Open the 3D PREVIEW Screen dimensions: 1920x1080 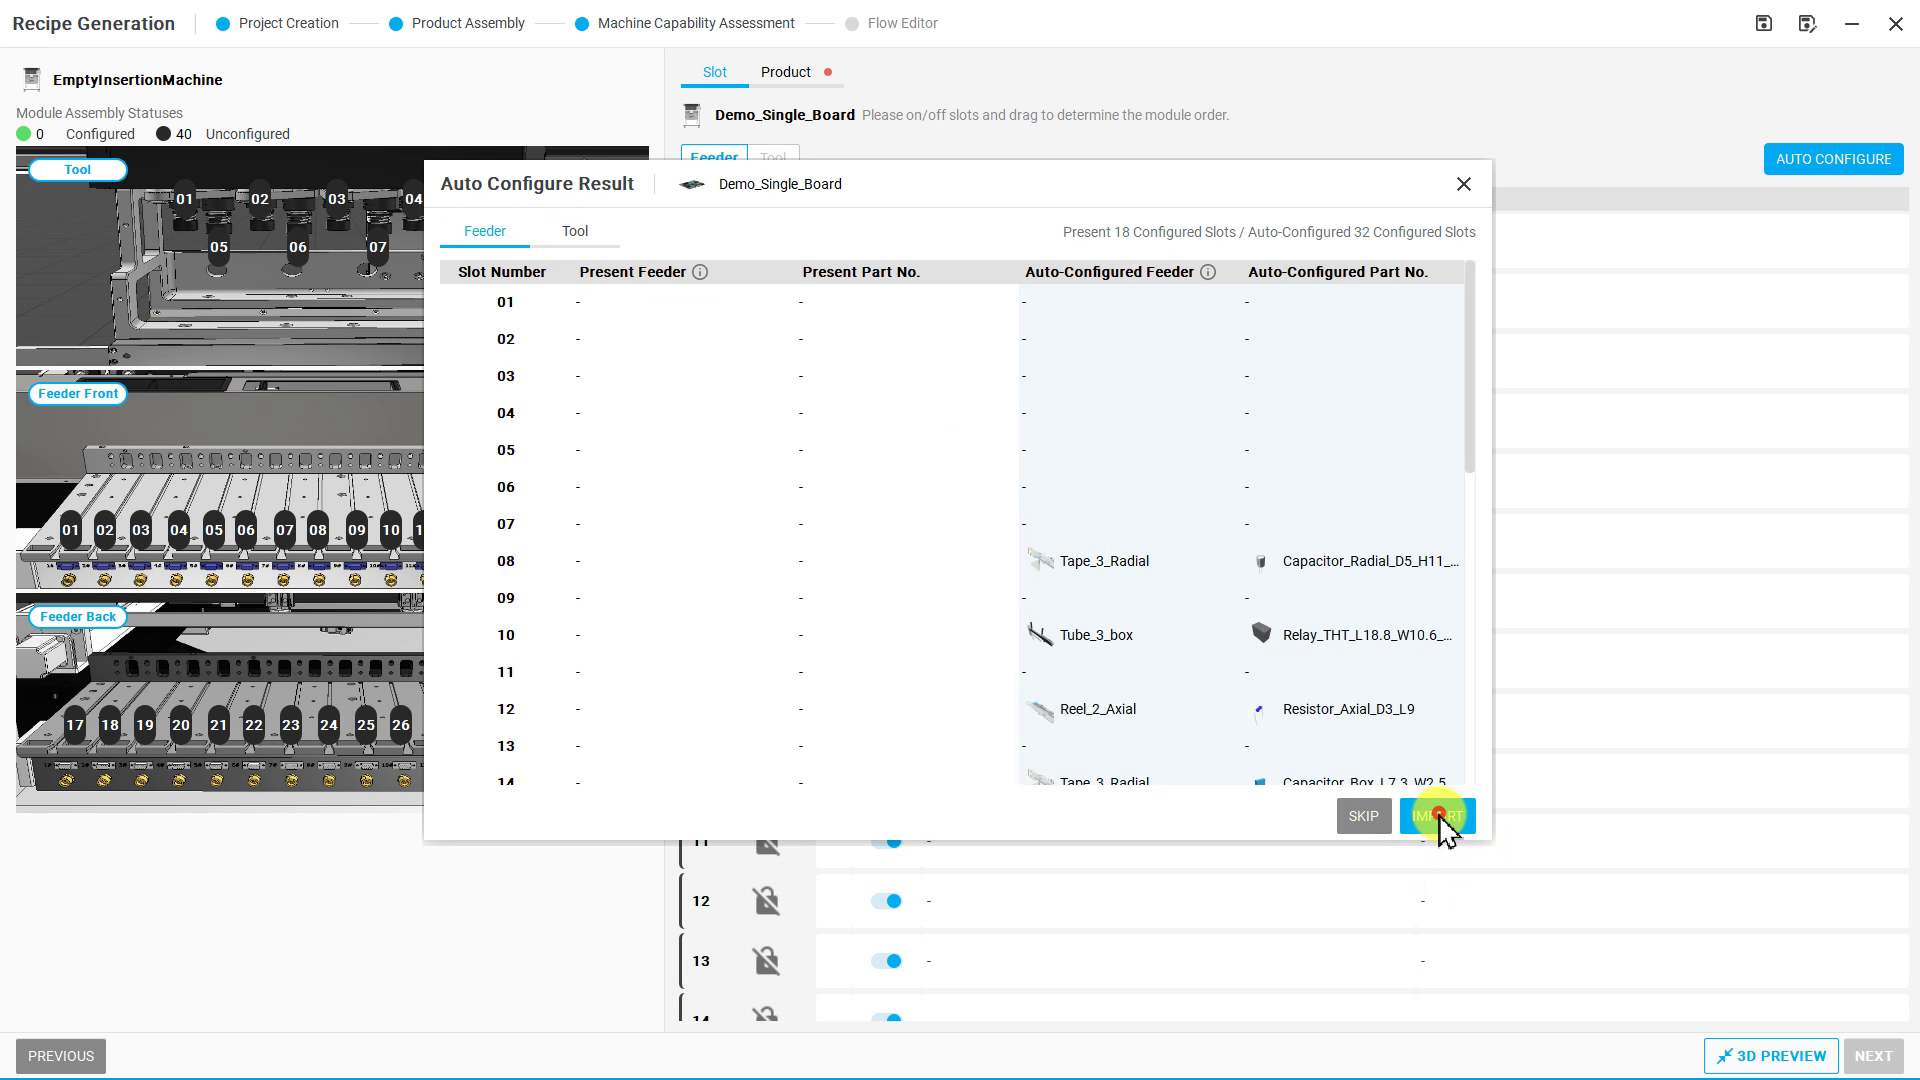tap(1771, 1056)
